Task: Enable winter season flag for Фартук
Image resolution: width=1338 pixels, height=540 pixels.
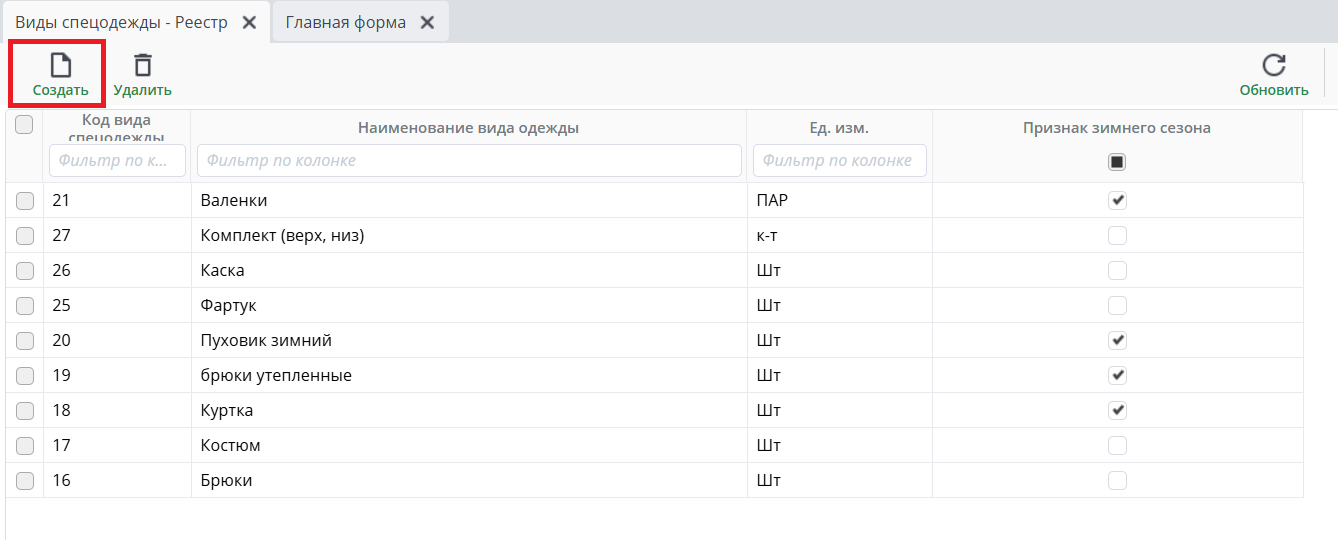Action: click(1117, 305)
